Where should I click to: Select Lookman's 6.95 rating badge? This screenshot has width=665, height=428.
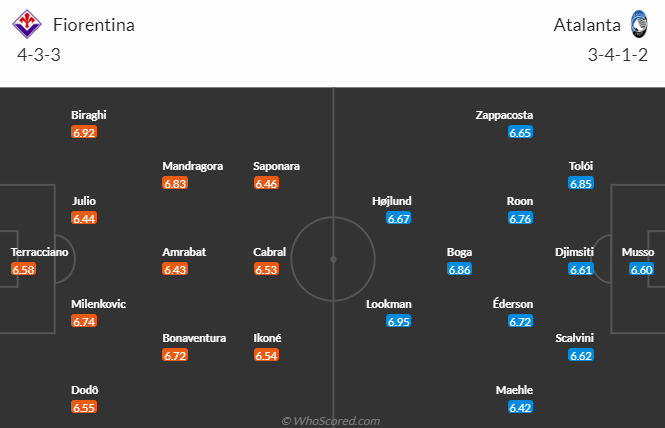coord(399,321)
